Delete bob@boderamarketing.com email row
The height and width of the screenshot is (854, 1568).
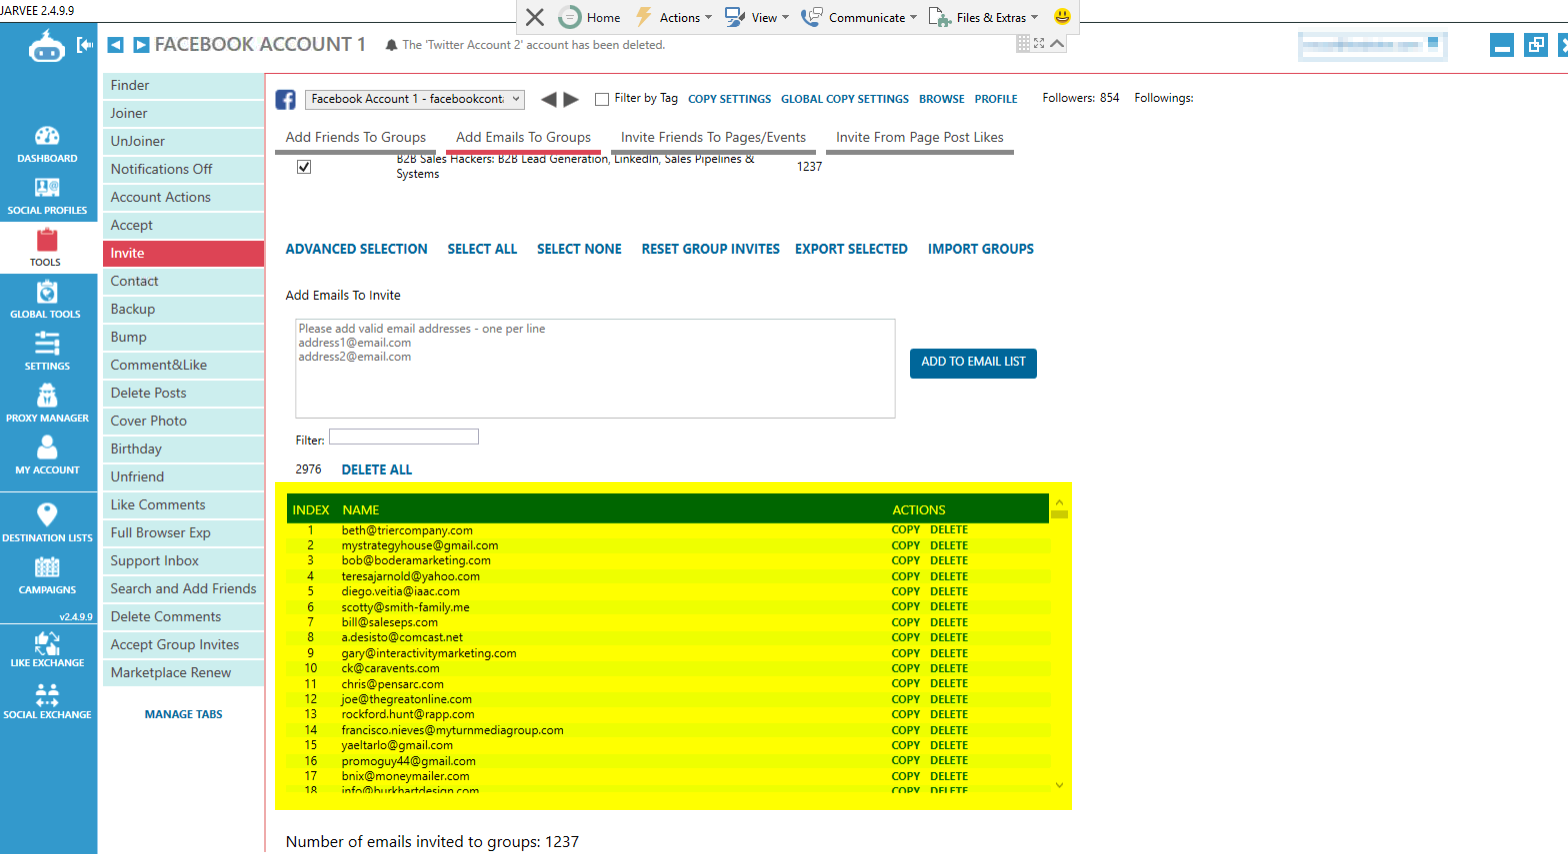[x=949, y=561]
